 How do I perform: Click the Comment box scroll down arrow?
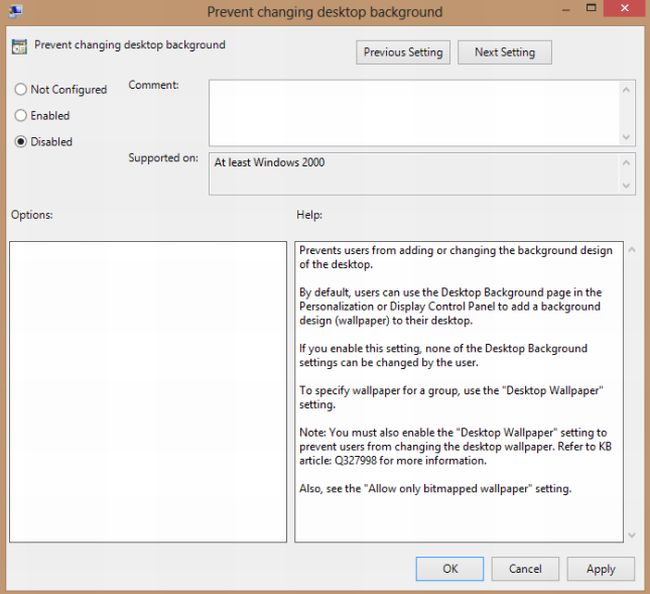(x=626, y=137)
